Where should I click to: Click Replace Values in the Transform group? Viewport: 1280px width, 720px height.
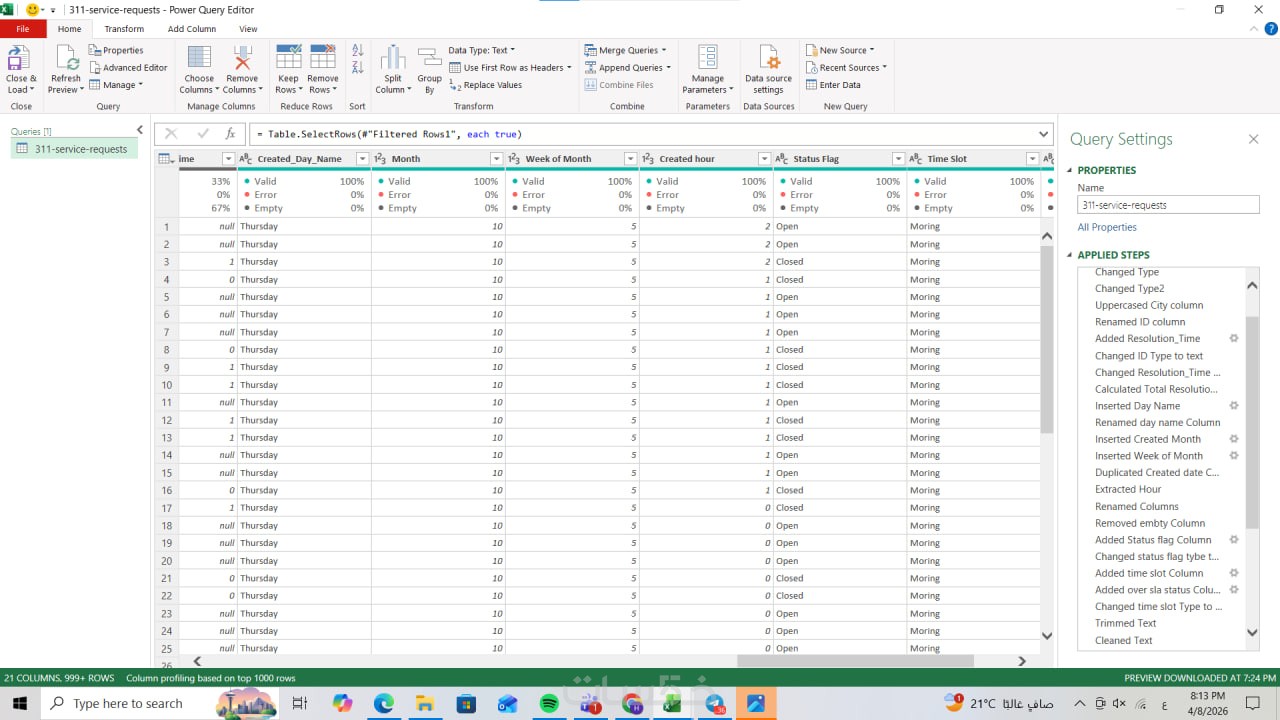point(485,85)
